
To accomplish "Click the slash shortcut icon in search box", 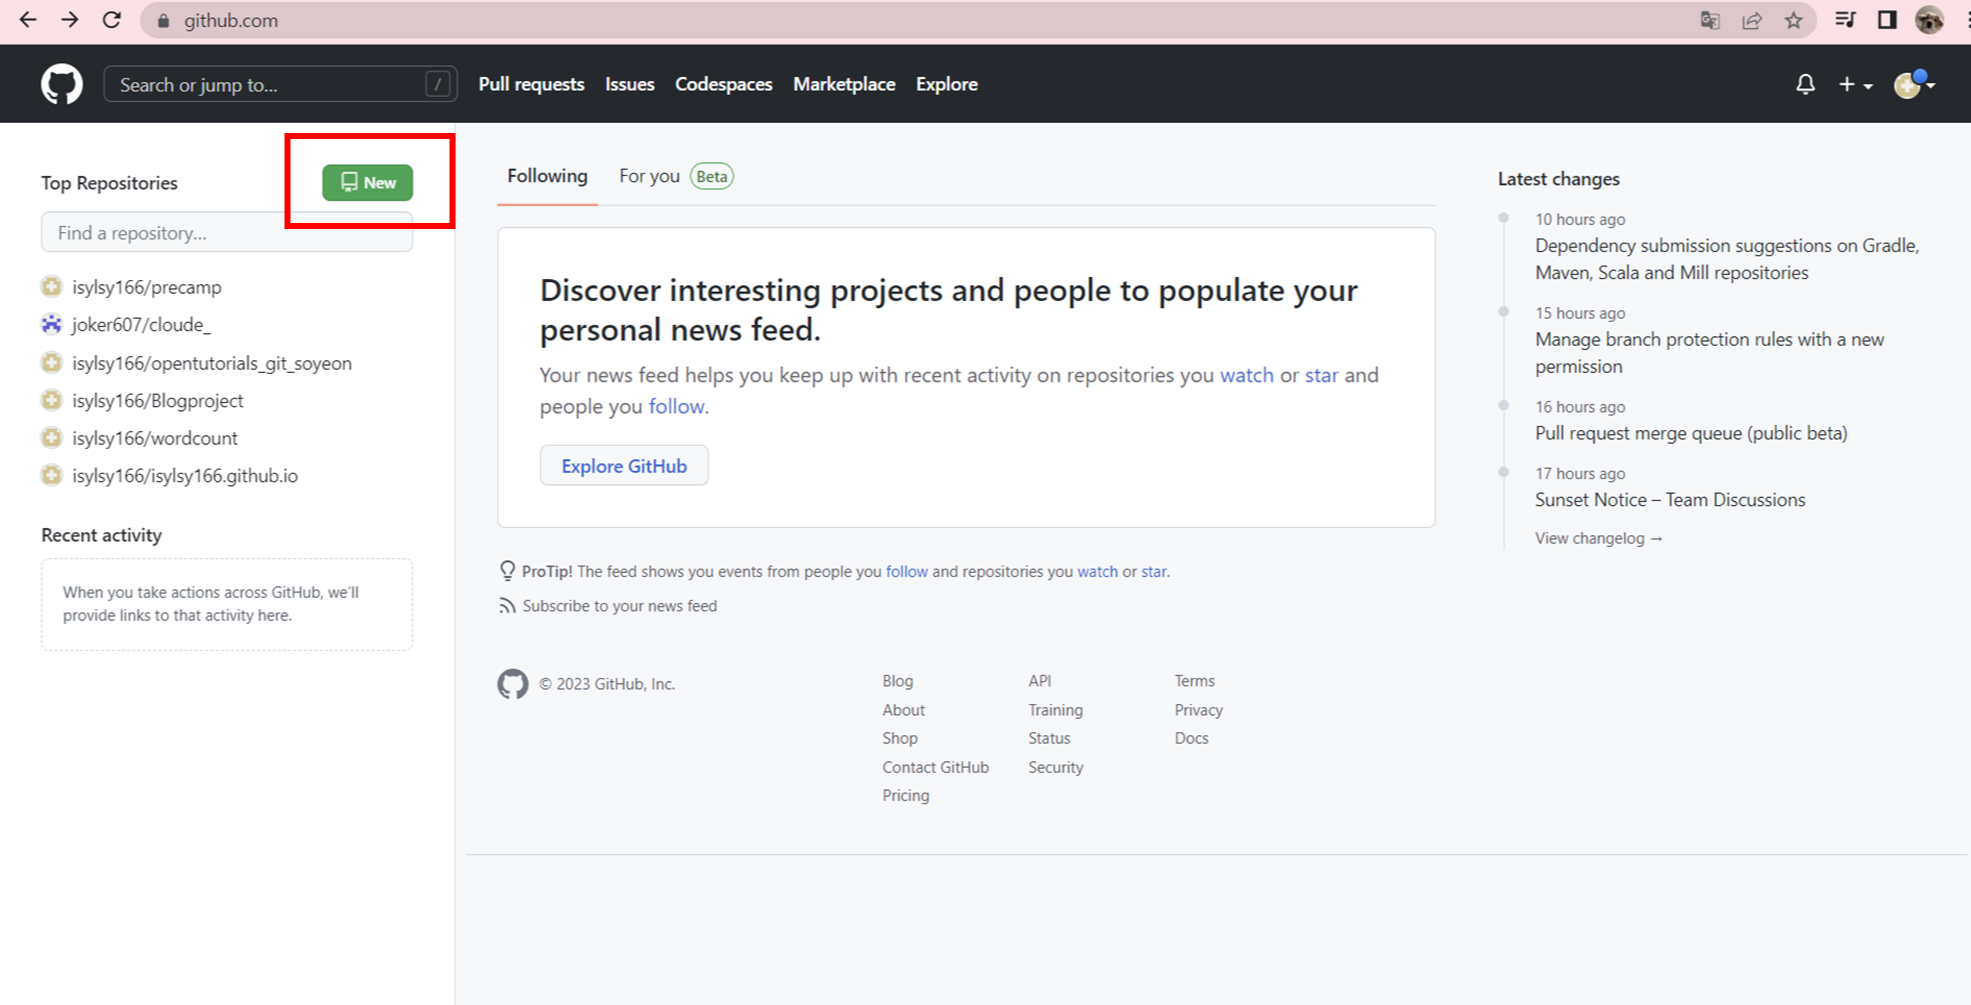I will tap(437, 84).
